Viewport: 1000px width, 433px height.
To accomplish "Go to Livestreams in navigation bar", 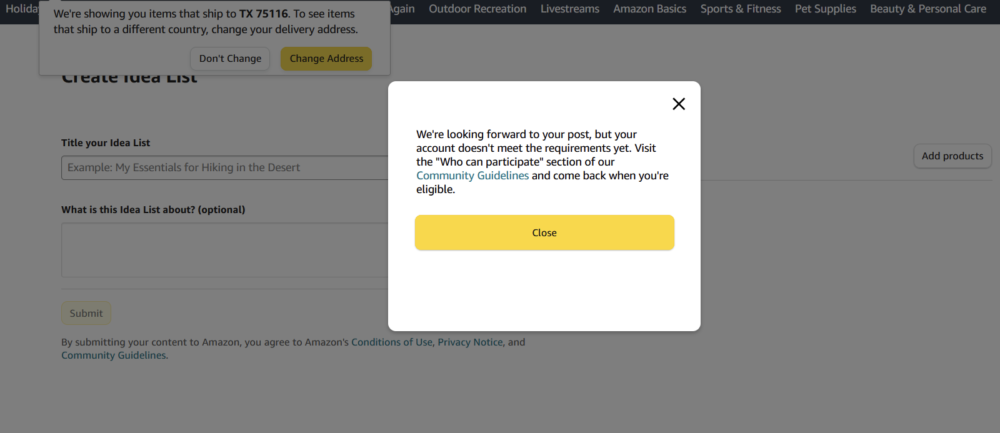I will click(569, 9).
